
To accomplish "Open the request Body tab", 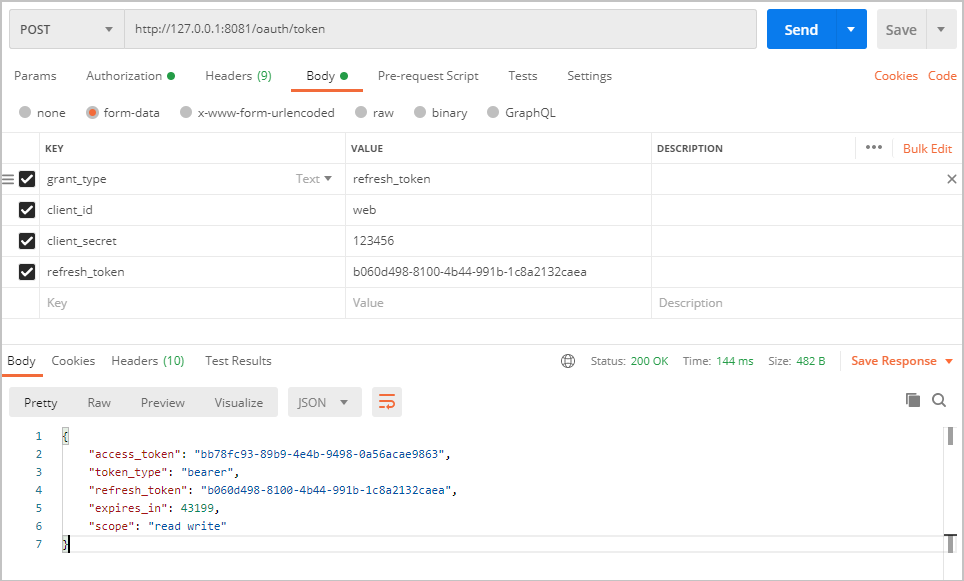I will coord(327,76).
